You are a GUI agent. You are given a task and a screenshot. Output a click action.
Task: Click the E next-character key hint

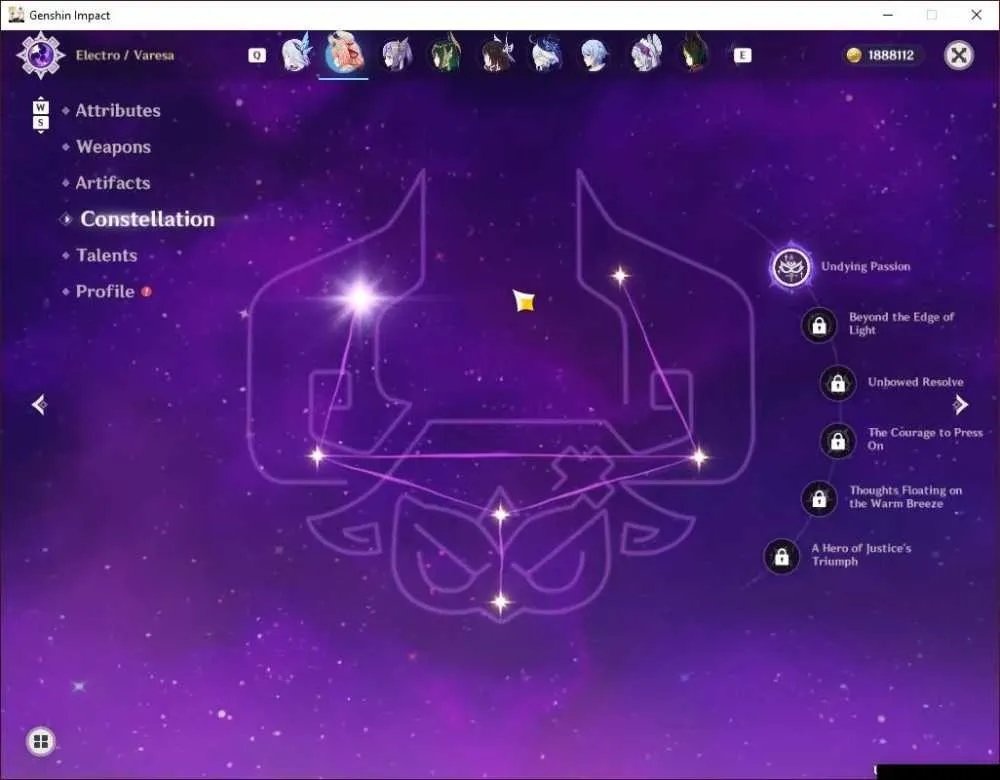point(742,55)
